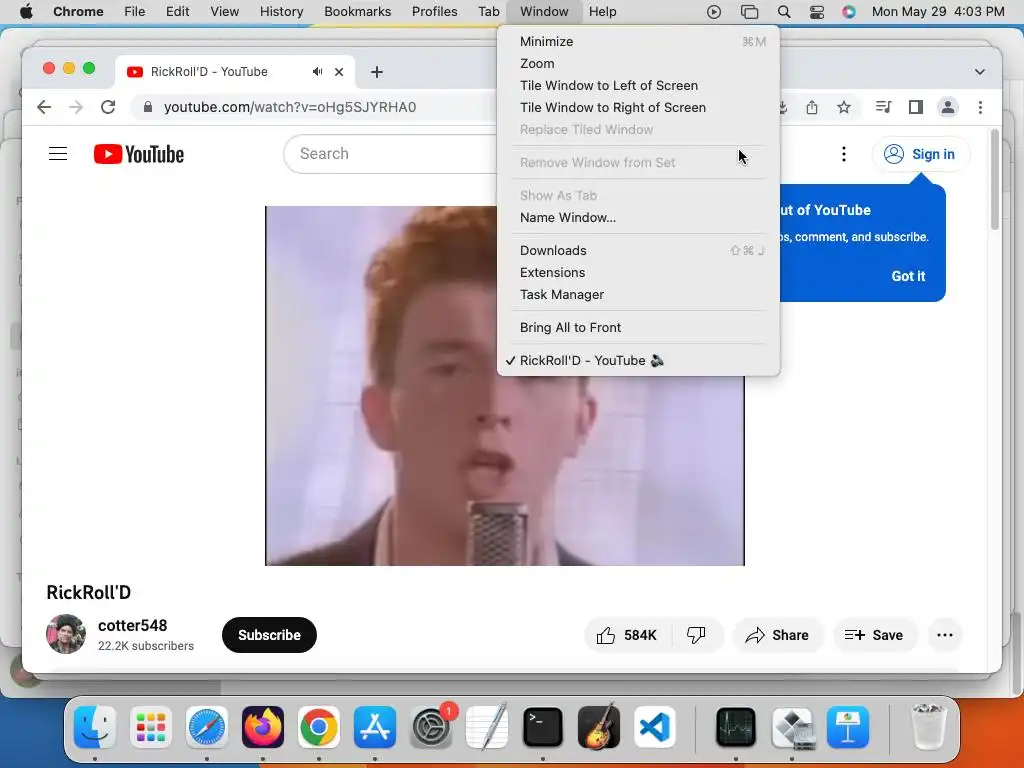Dislike the RickRoll'D video
This screenshot has height=768, width=1024.
pos(697,635)
